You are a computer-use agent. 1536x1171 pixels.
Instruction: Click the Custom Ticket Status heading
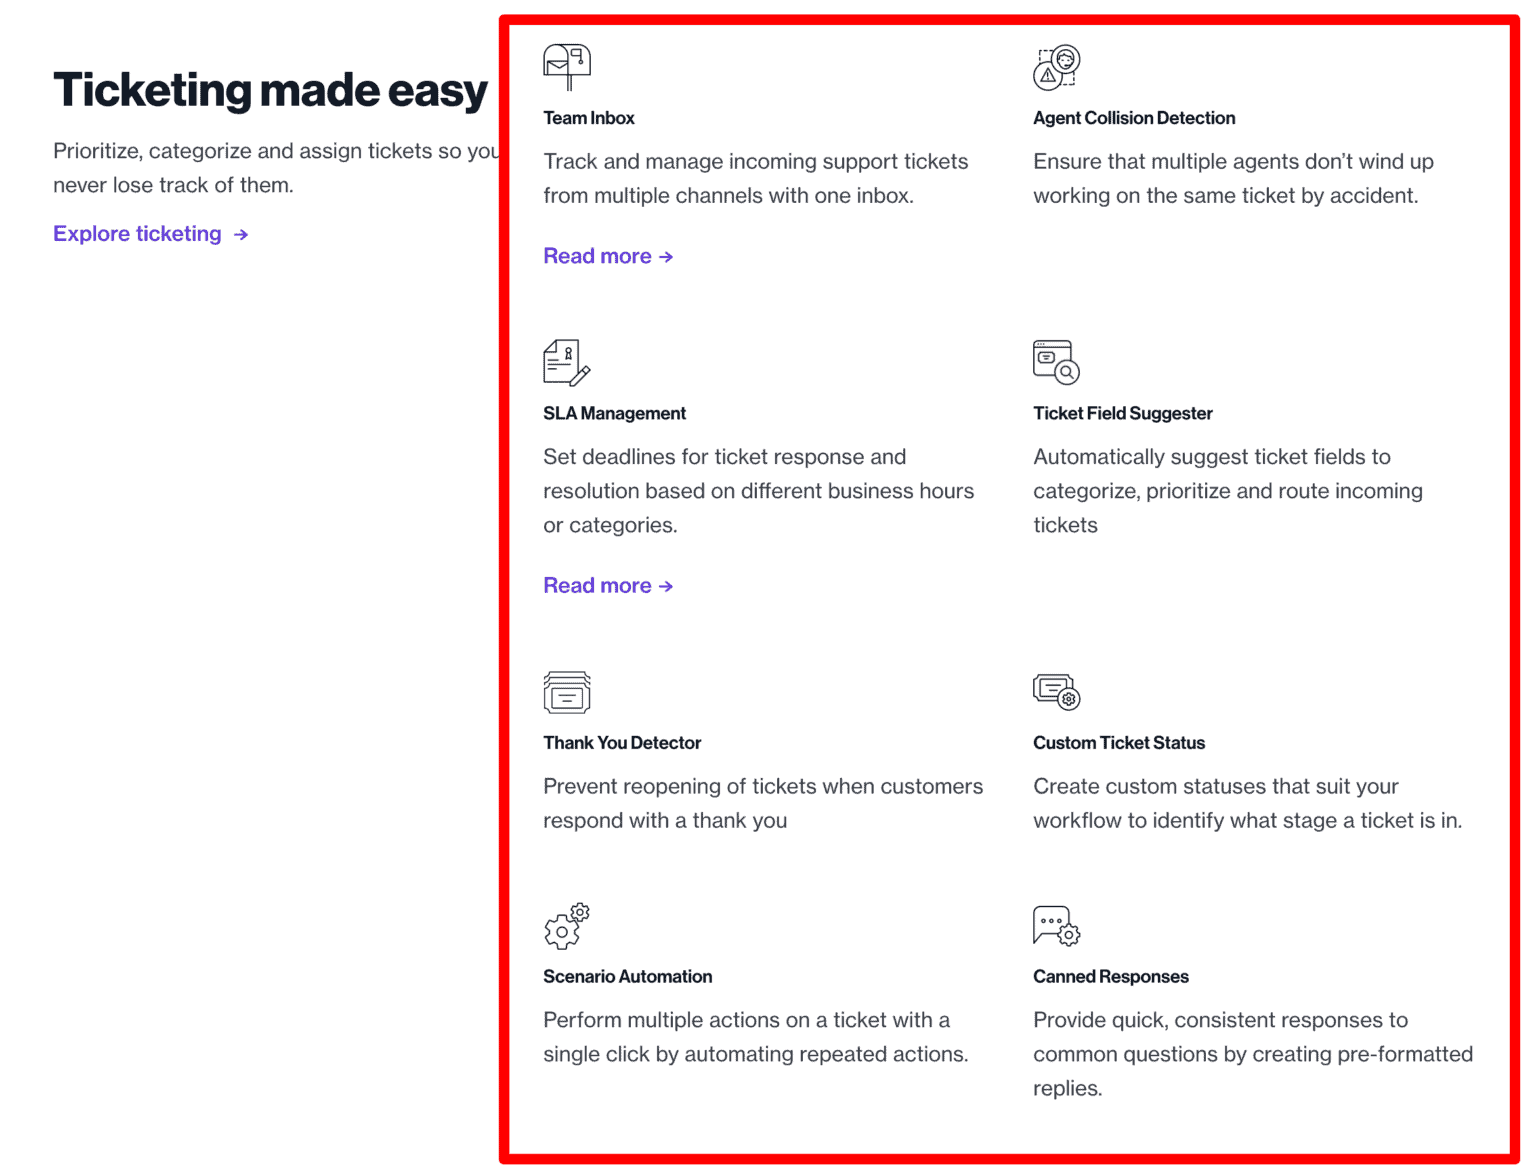1118,742
